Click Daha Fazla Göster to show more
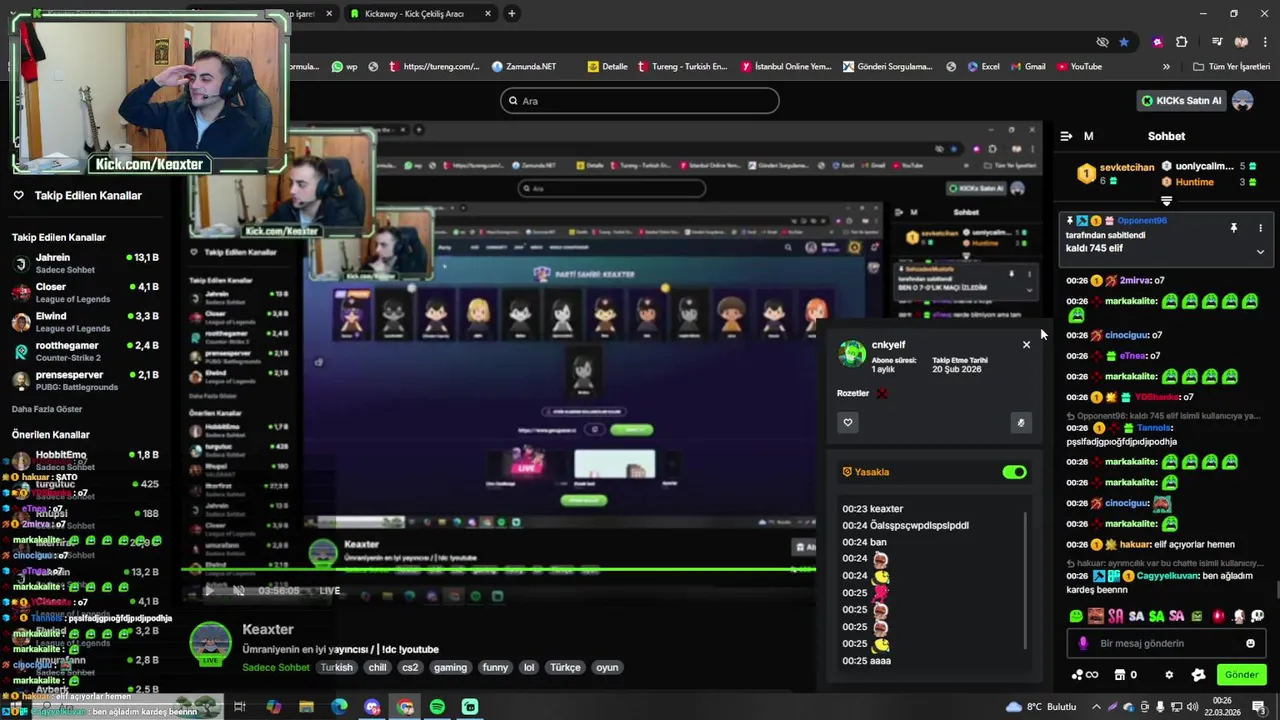 47,409
